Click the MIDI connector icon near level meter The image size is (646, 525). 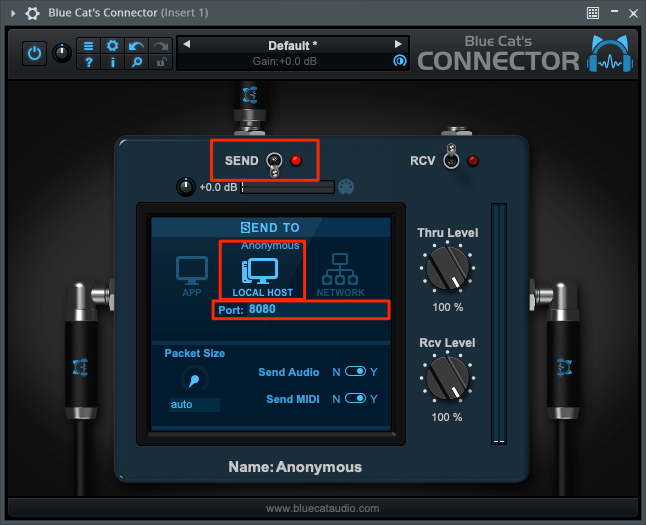[x=346, y=187]
